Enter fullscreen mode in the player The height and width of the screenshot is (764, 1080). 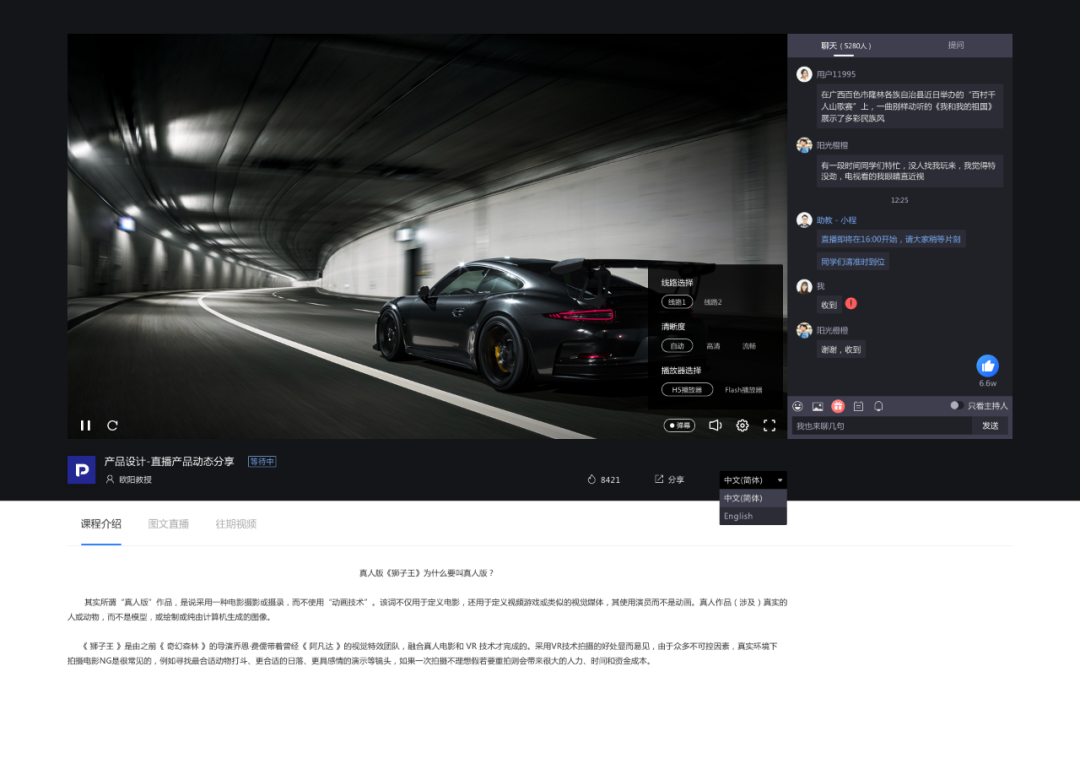pos(769,425)
